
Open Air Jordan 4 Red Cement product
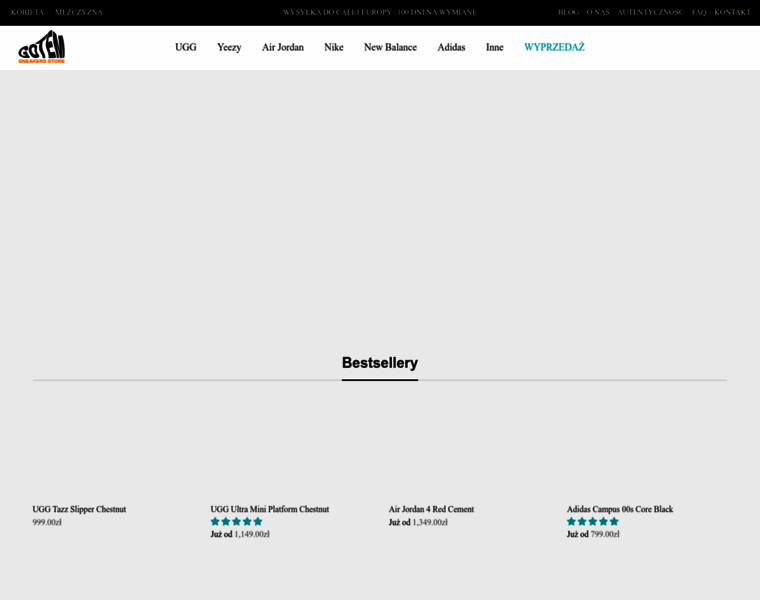tap(431, 509)
